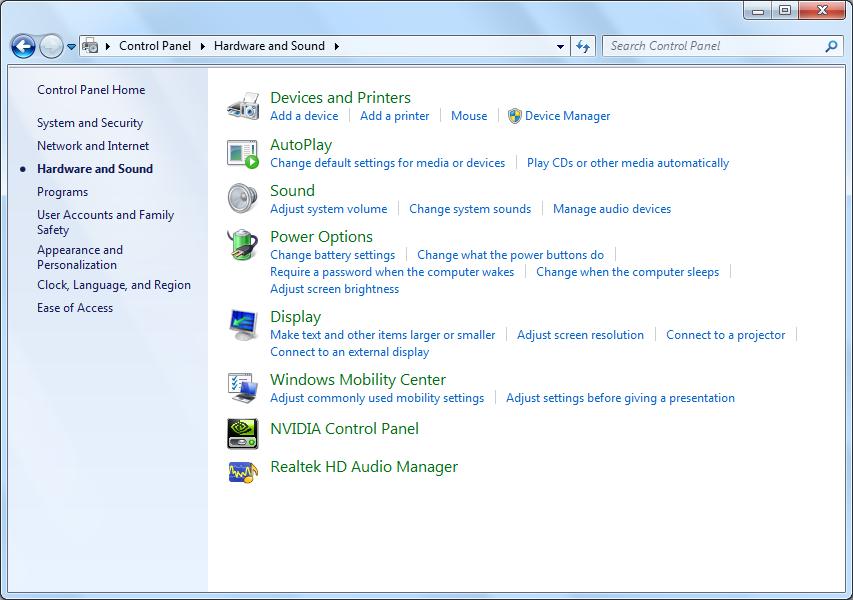This screenshot has height=600, width=853.
Task: Click the AutoPlay category icon
Action: click(243, 154)
